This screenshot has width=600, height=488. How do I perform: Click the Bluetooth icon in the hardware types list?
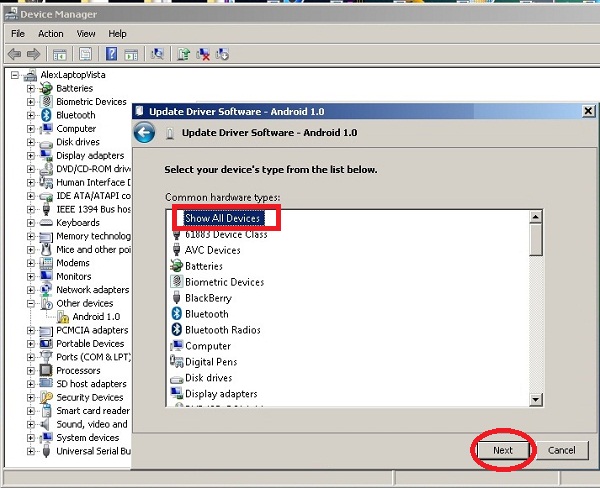pyautogui.click(x=176, y=314)
